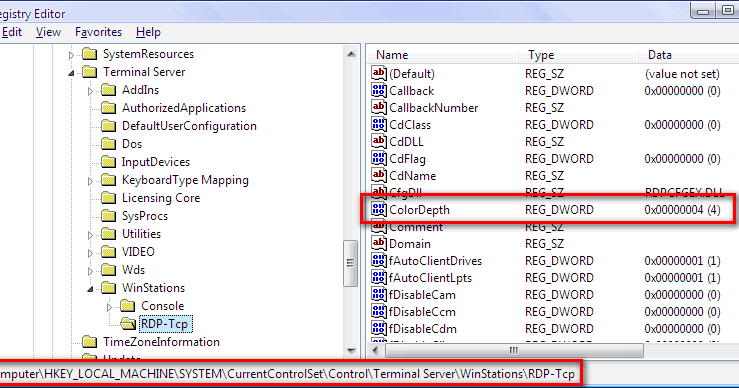Click the tree pane vertical scrollbar thumb
Image resolution: width=739 pixels, height=388 pixels.
(x=350, y=263)
